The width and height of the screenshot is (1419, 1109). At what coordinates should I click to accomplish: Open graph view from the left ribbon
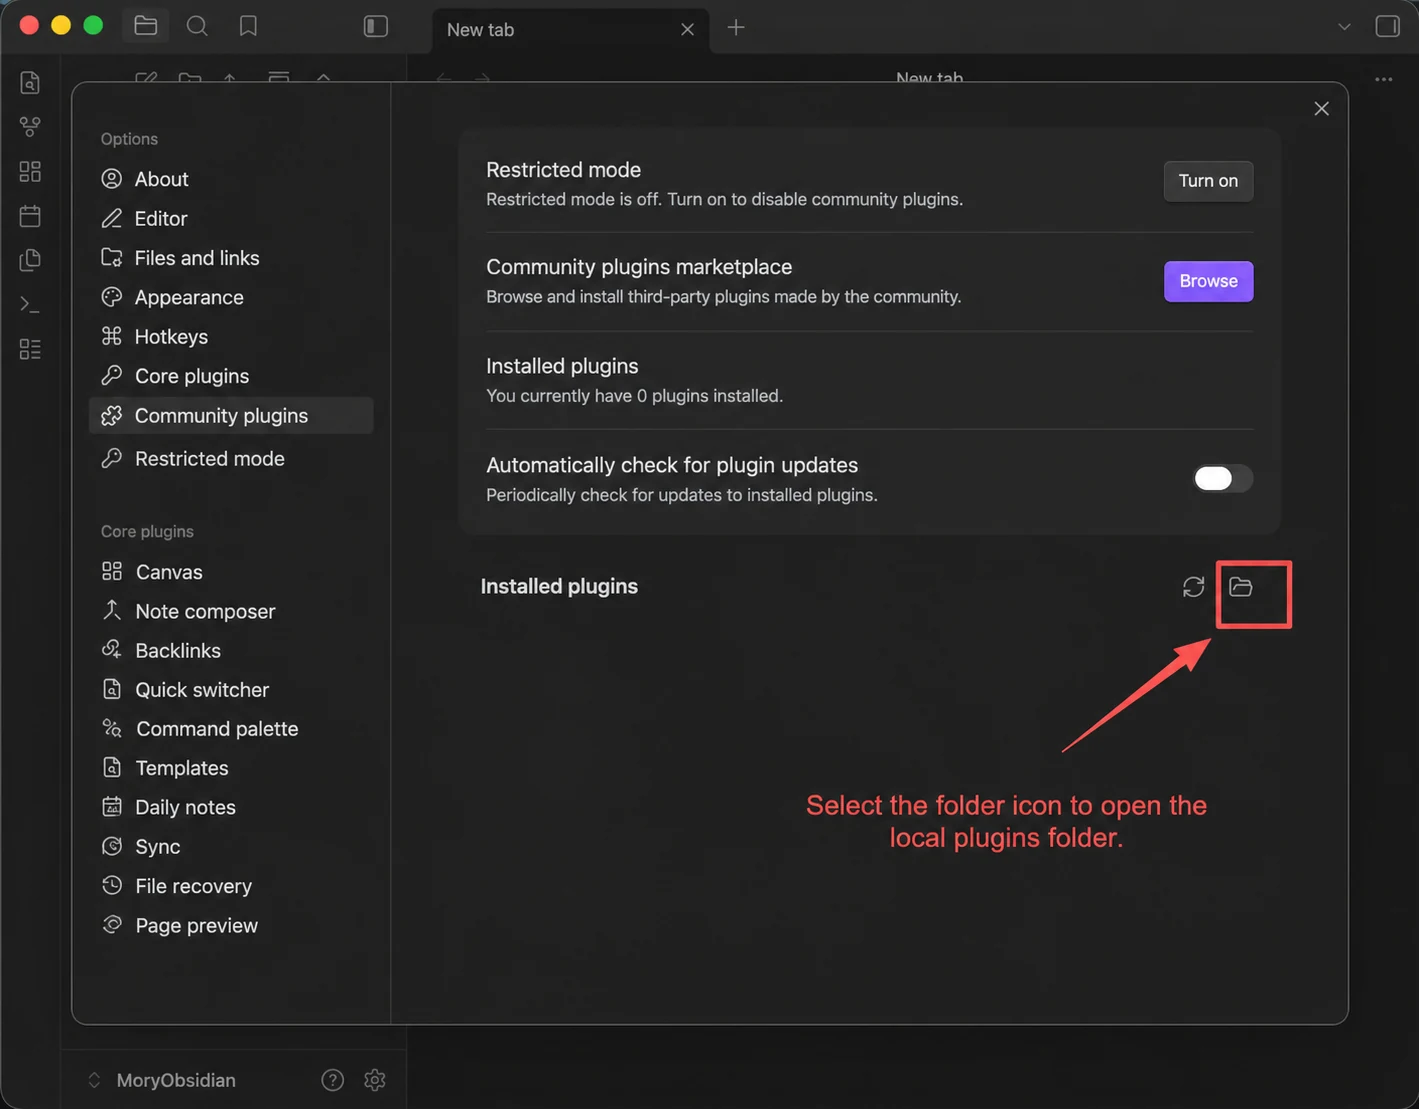coord(30,127)
